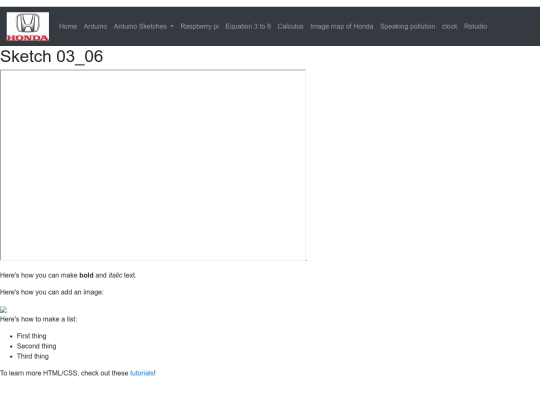Click the italic word in the paragraph

click(x=115, y=276)
